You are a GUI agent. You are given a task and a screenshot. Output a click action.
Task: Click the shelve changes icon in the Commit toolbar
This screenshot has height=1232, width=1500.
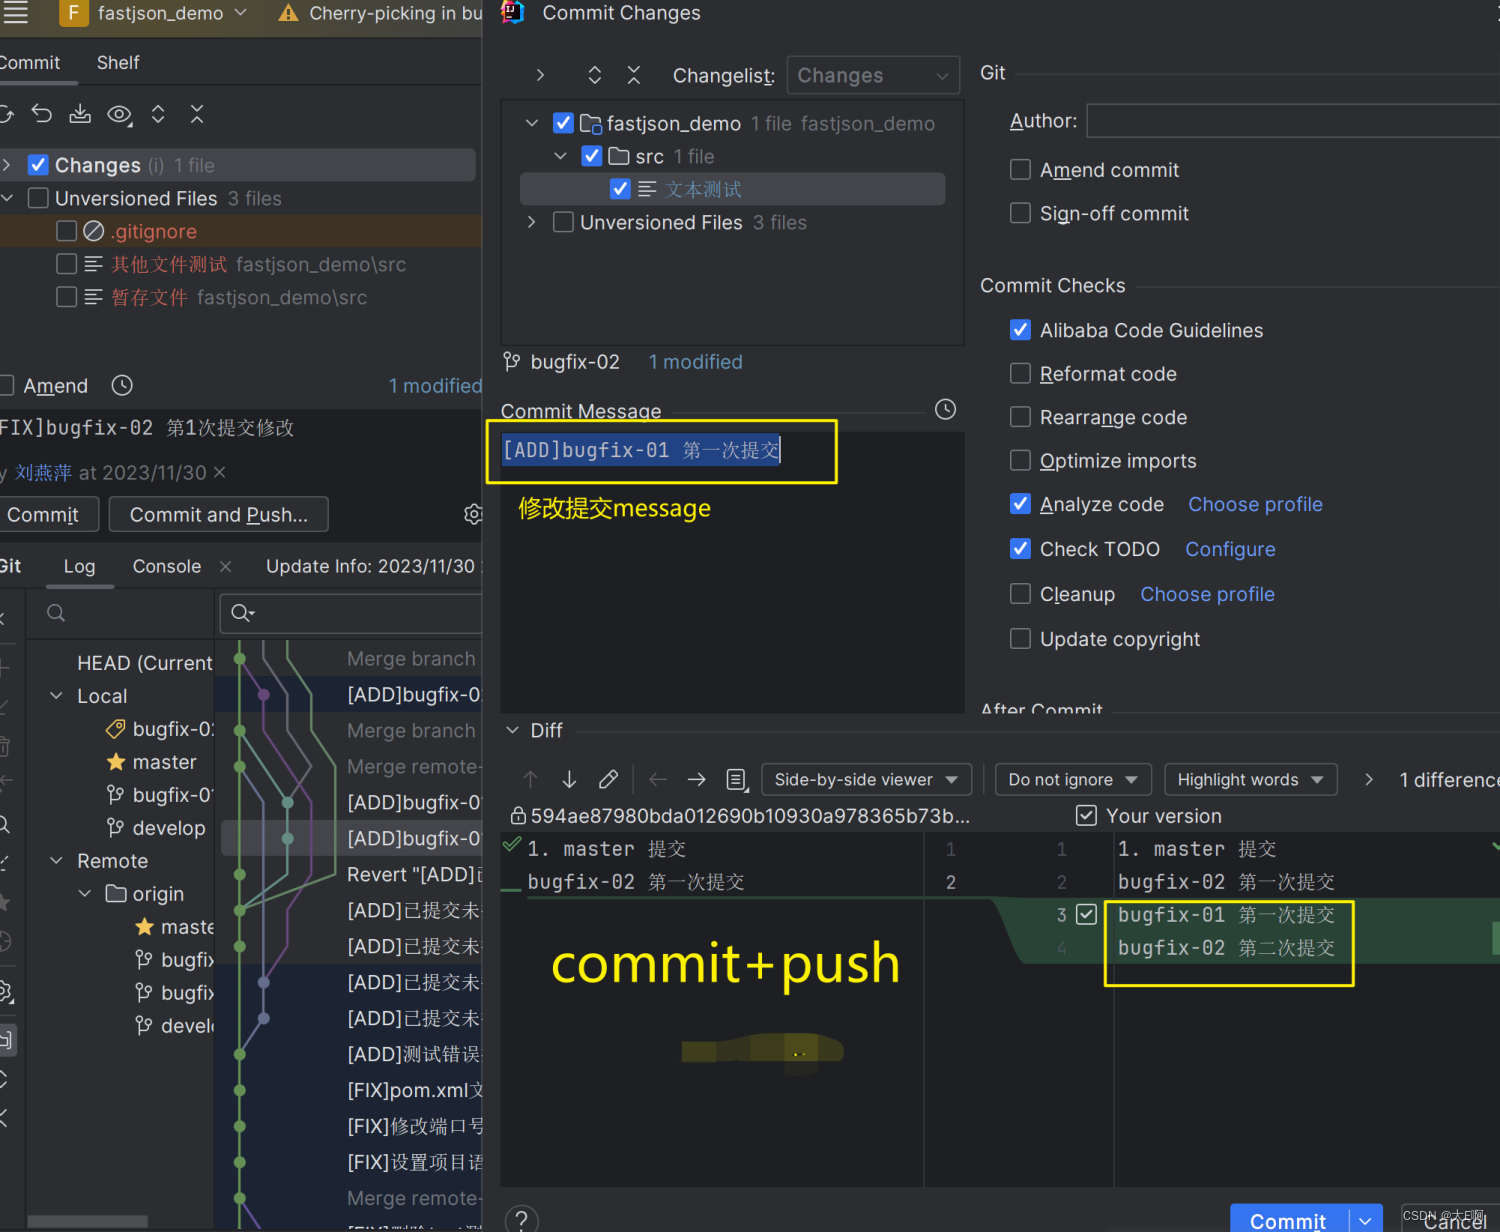click(x=80, y=114)
